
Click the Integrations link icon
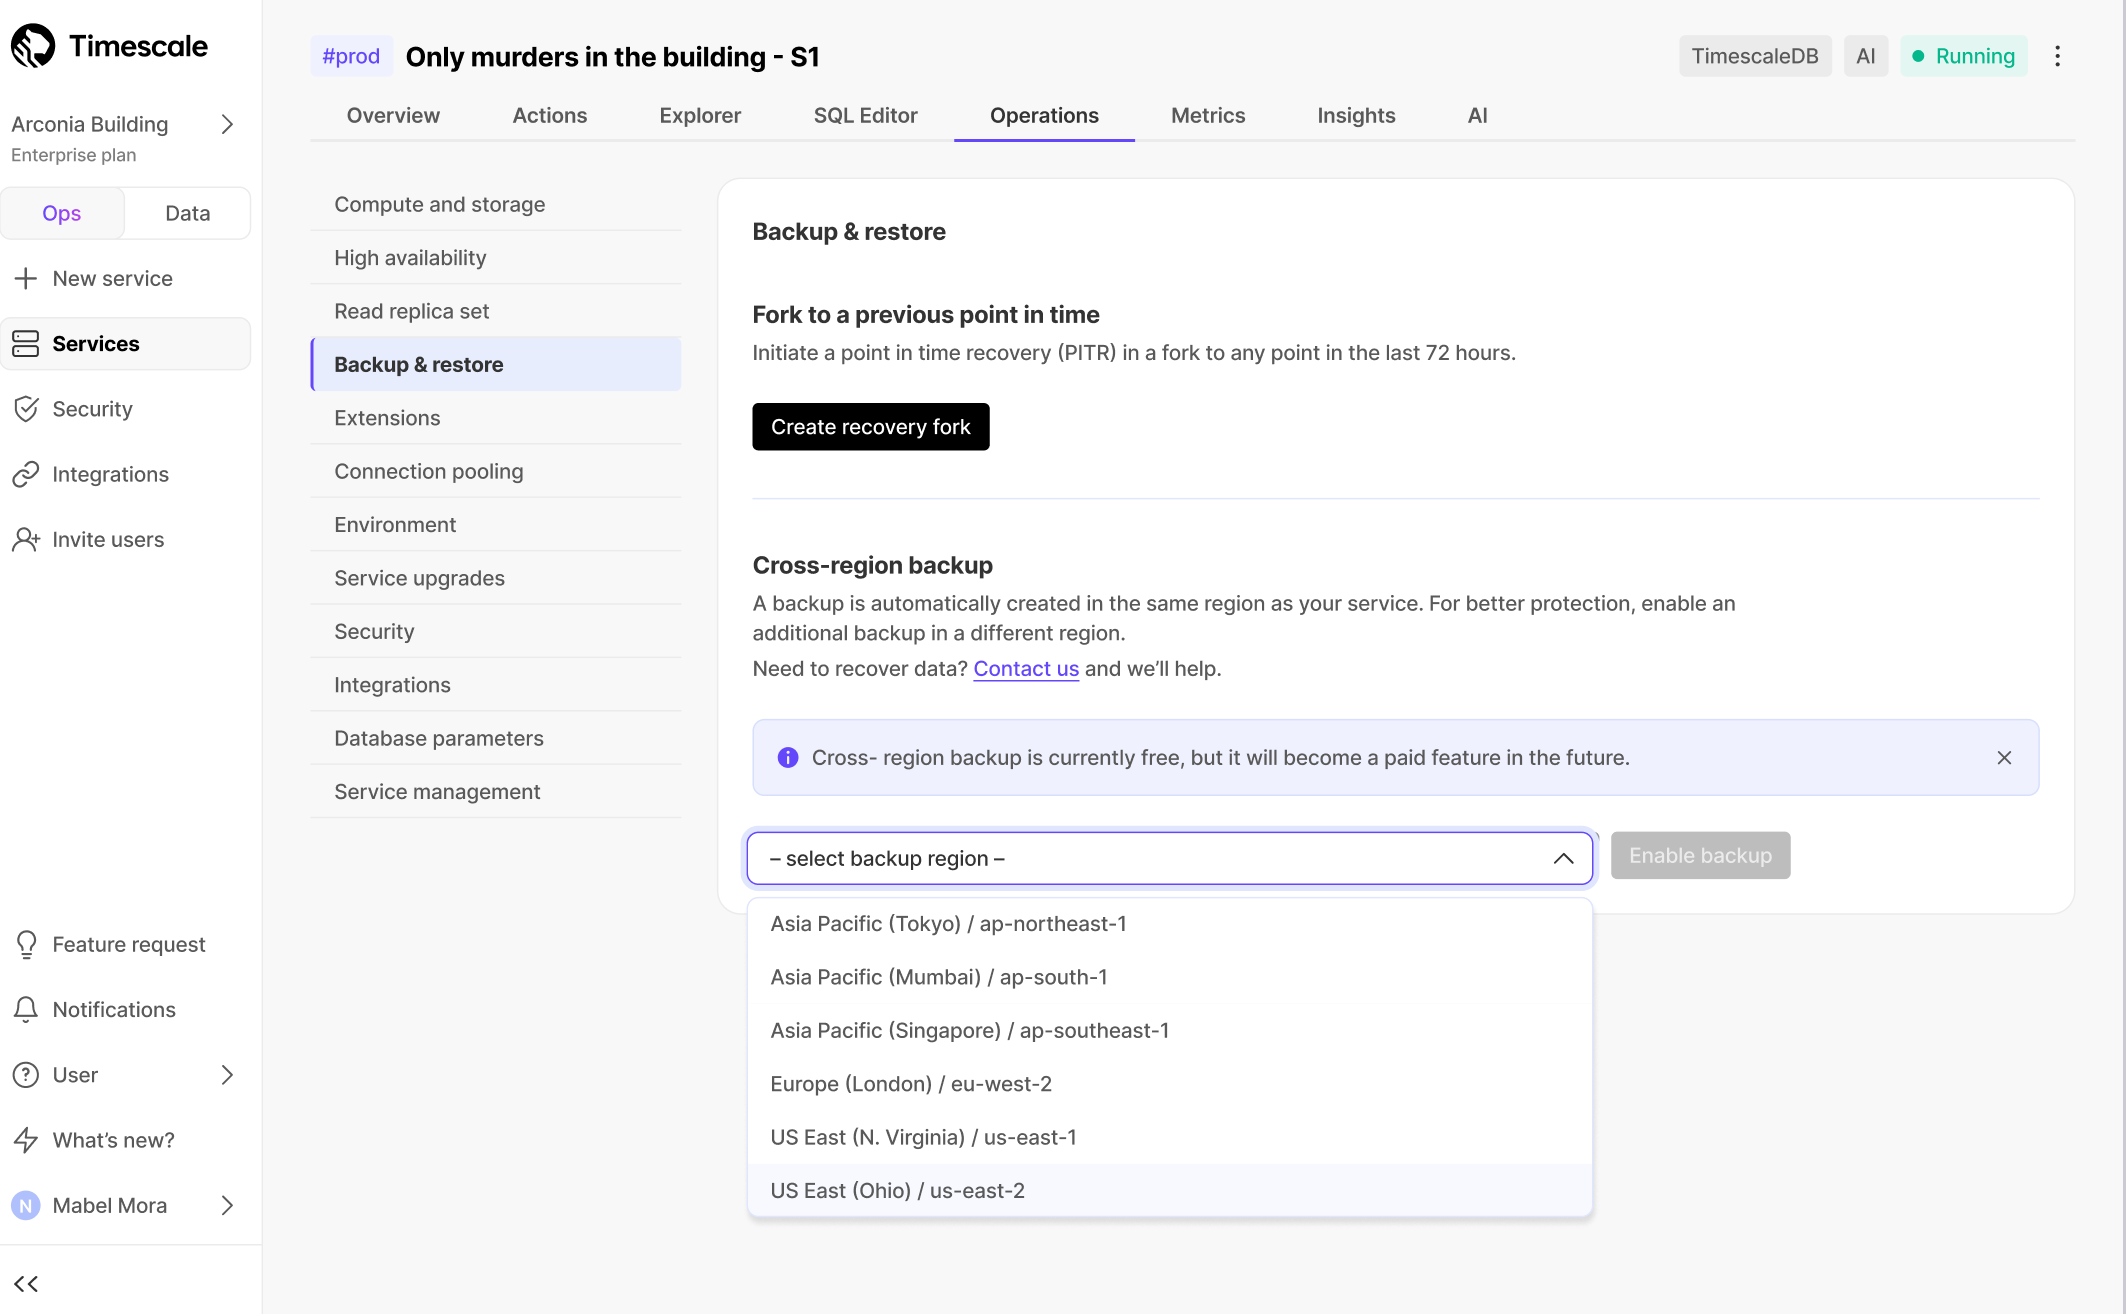coord(26,474)
